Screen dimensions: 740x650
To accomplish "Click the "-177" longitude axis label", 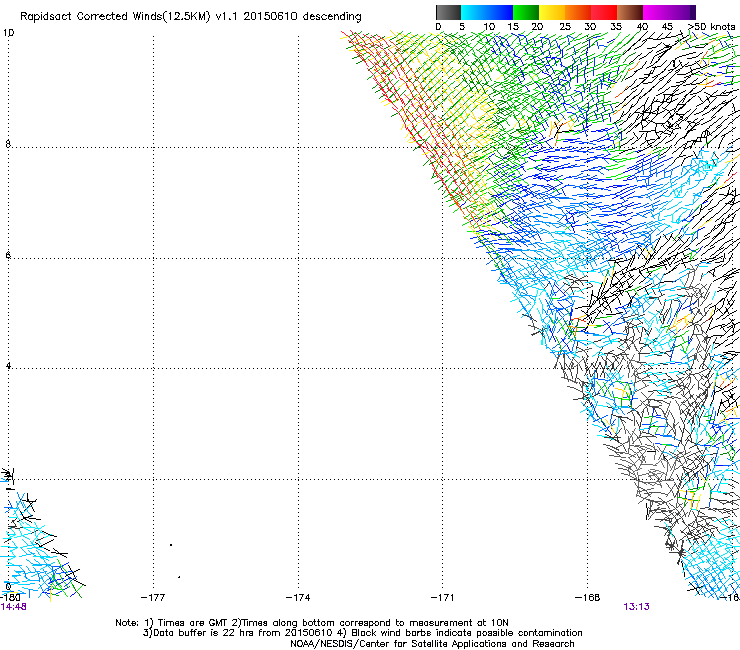I will coord(153,598).
